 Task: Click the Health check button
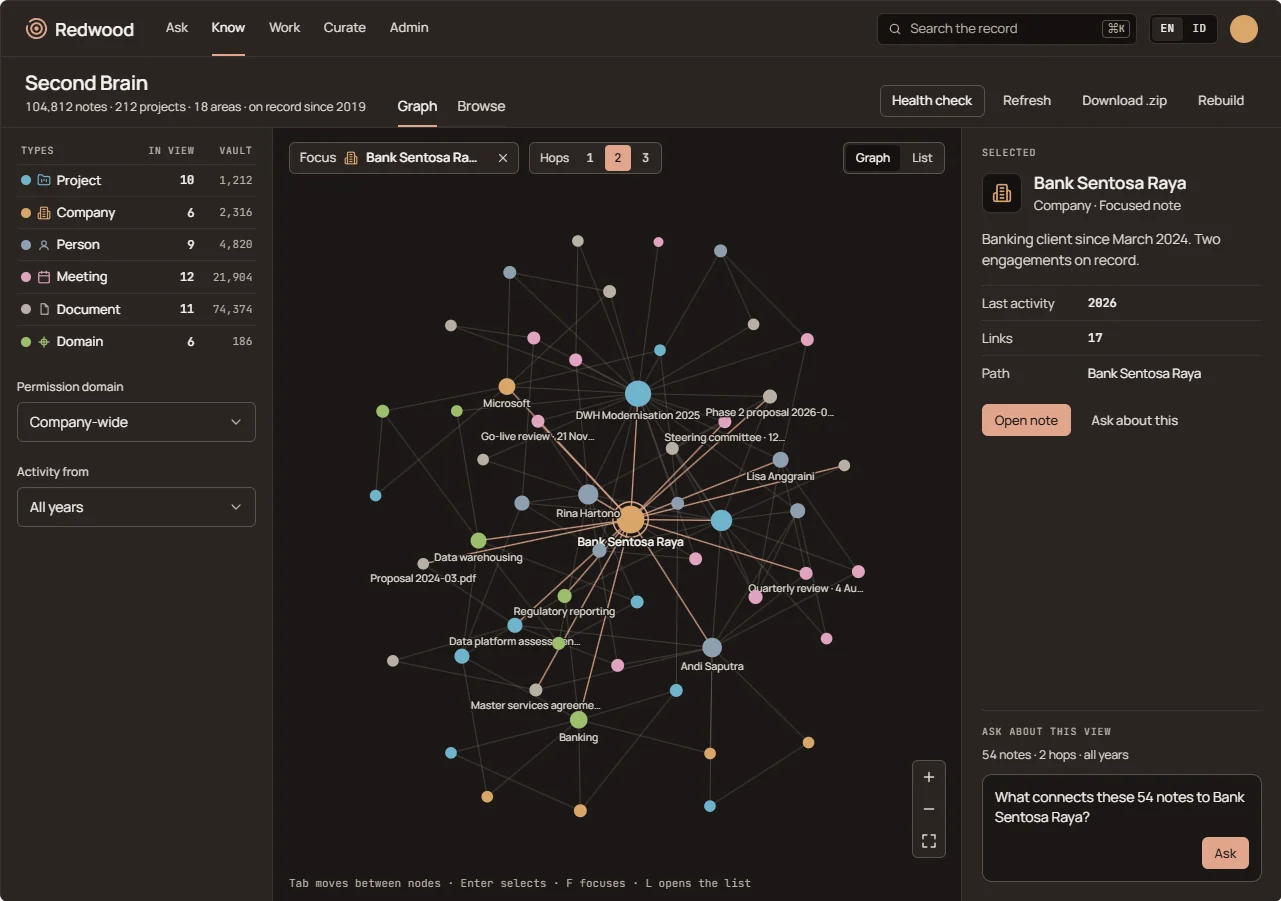coord(932,101)
